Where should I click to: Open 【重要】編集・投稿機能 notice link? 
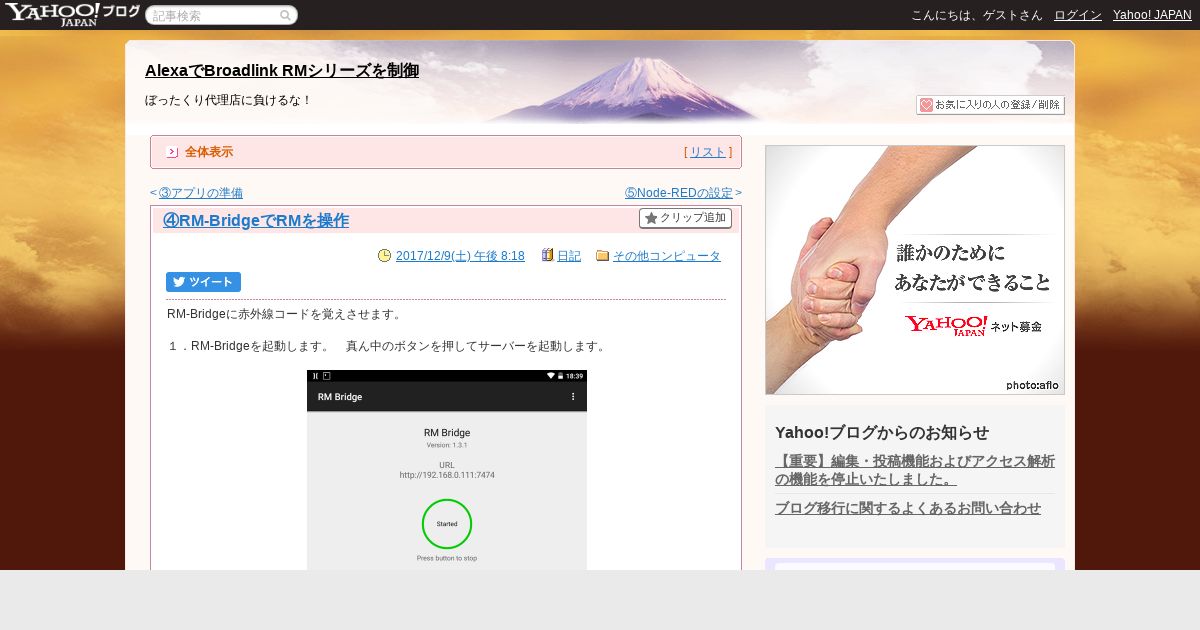click(x=915, y=470)
